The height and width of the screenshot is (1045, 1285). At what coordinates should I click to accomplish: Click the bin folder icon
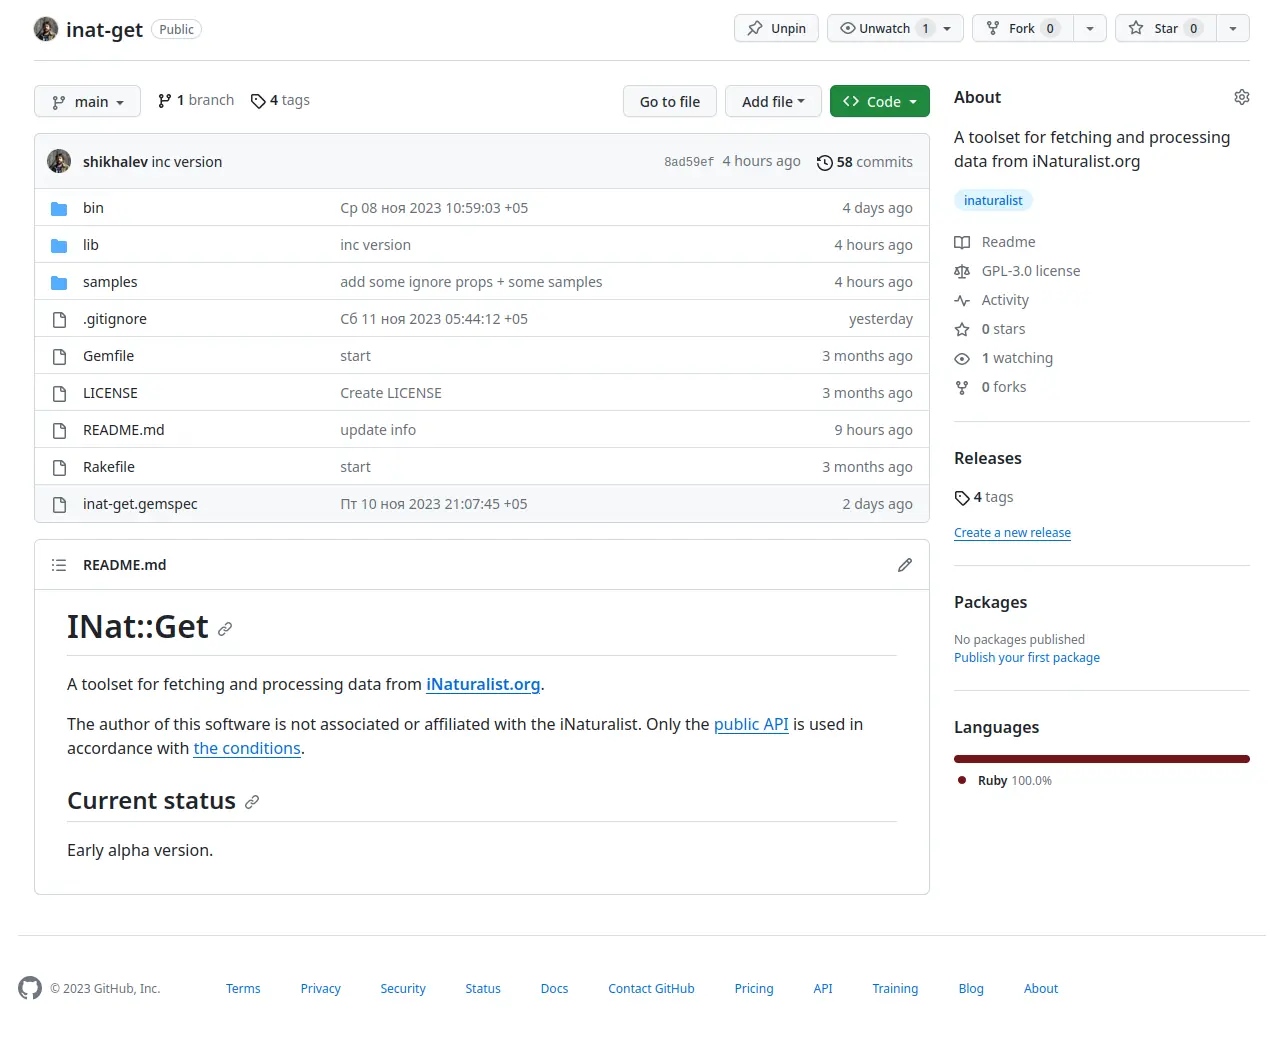point(59,208)
